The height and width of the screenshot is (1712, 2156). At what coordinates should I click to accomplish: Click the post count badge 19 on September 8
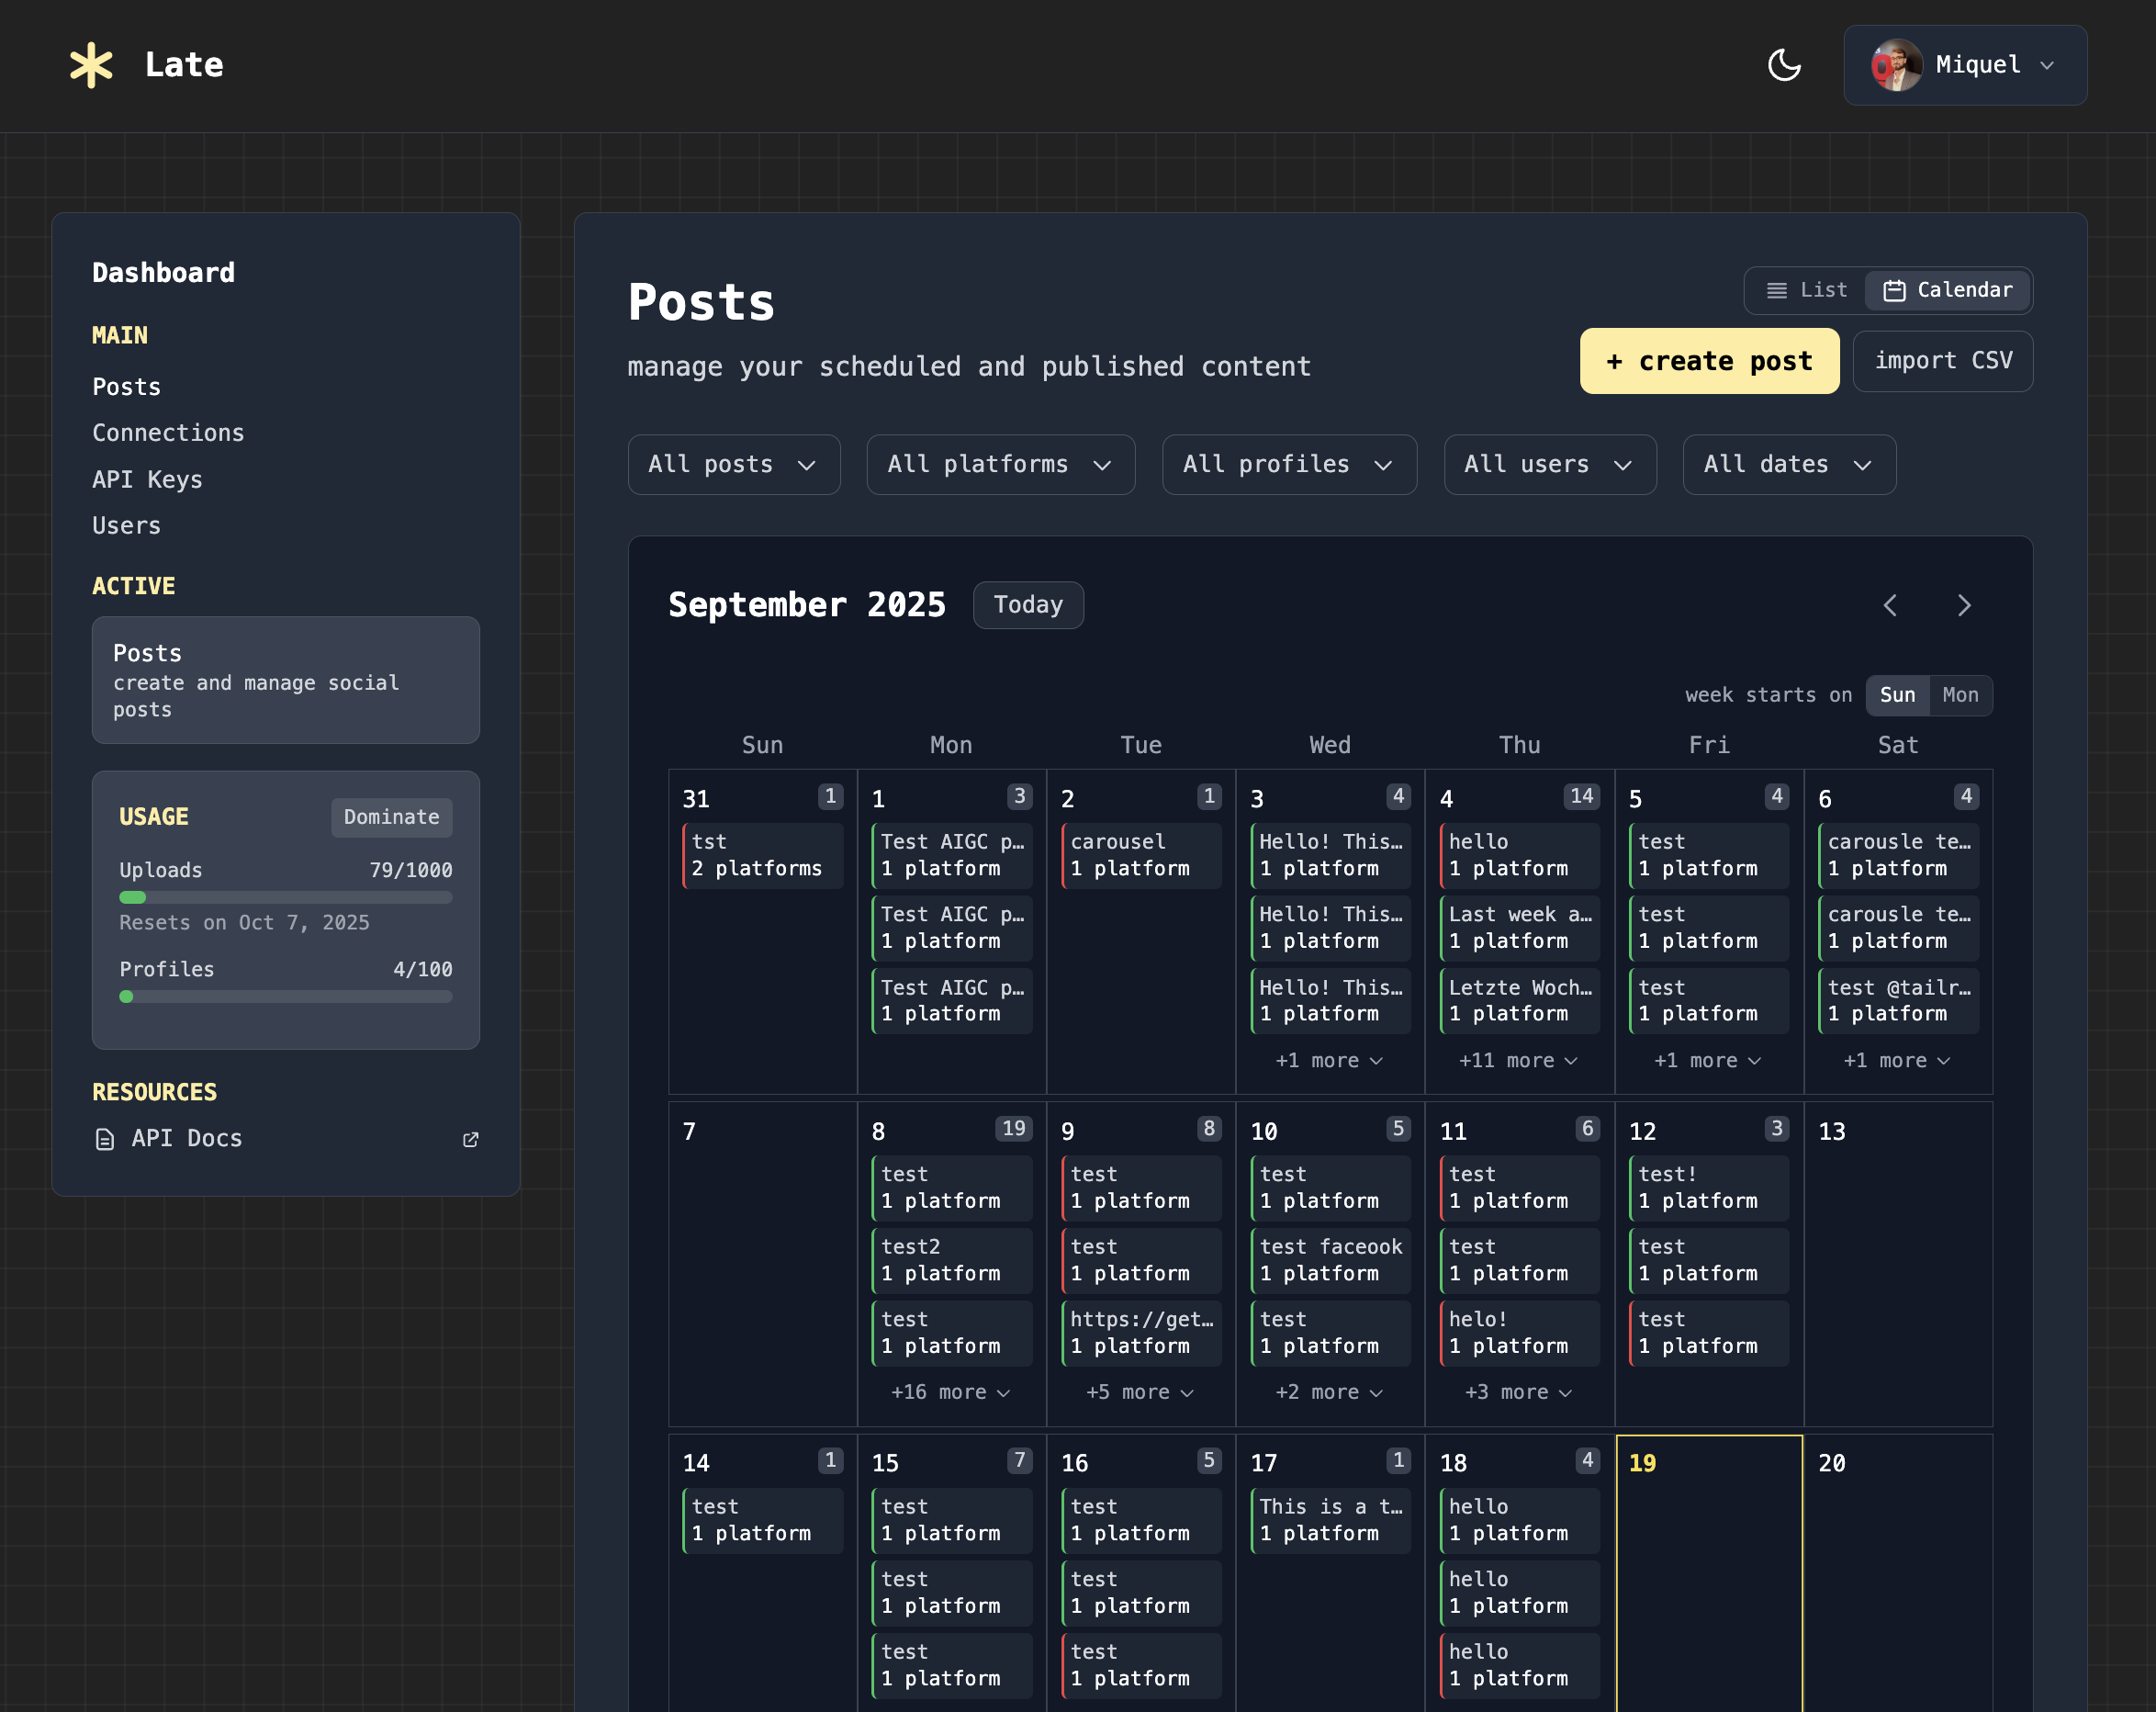click(x=1013, y=1128)
